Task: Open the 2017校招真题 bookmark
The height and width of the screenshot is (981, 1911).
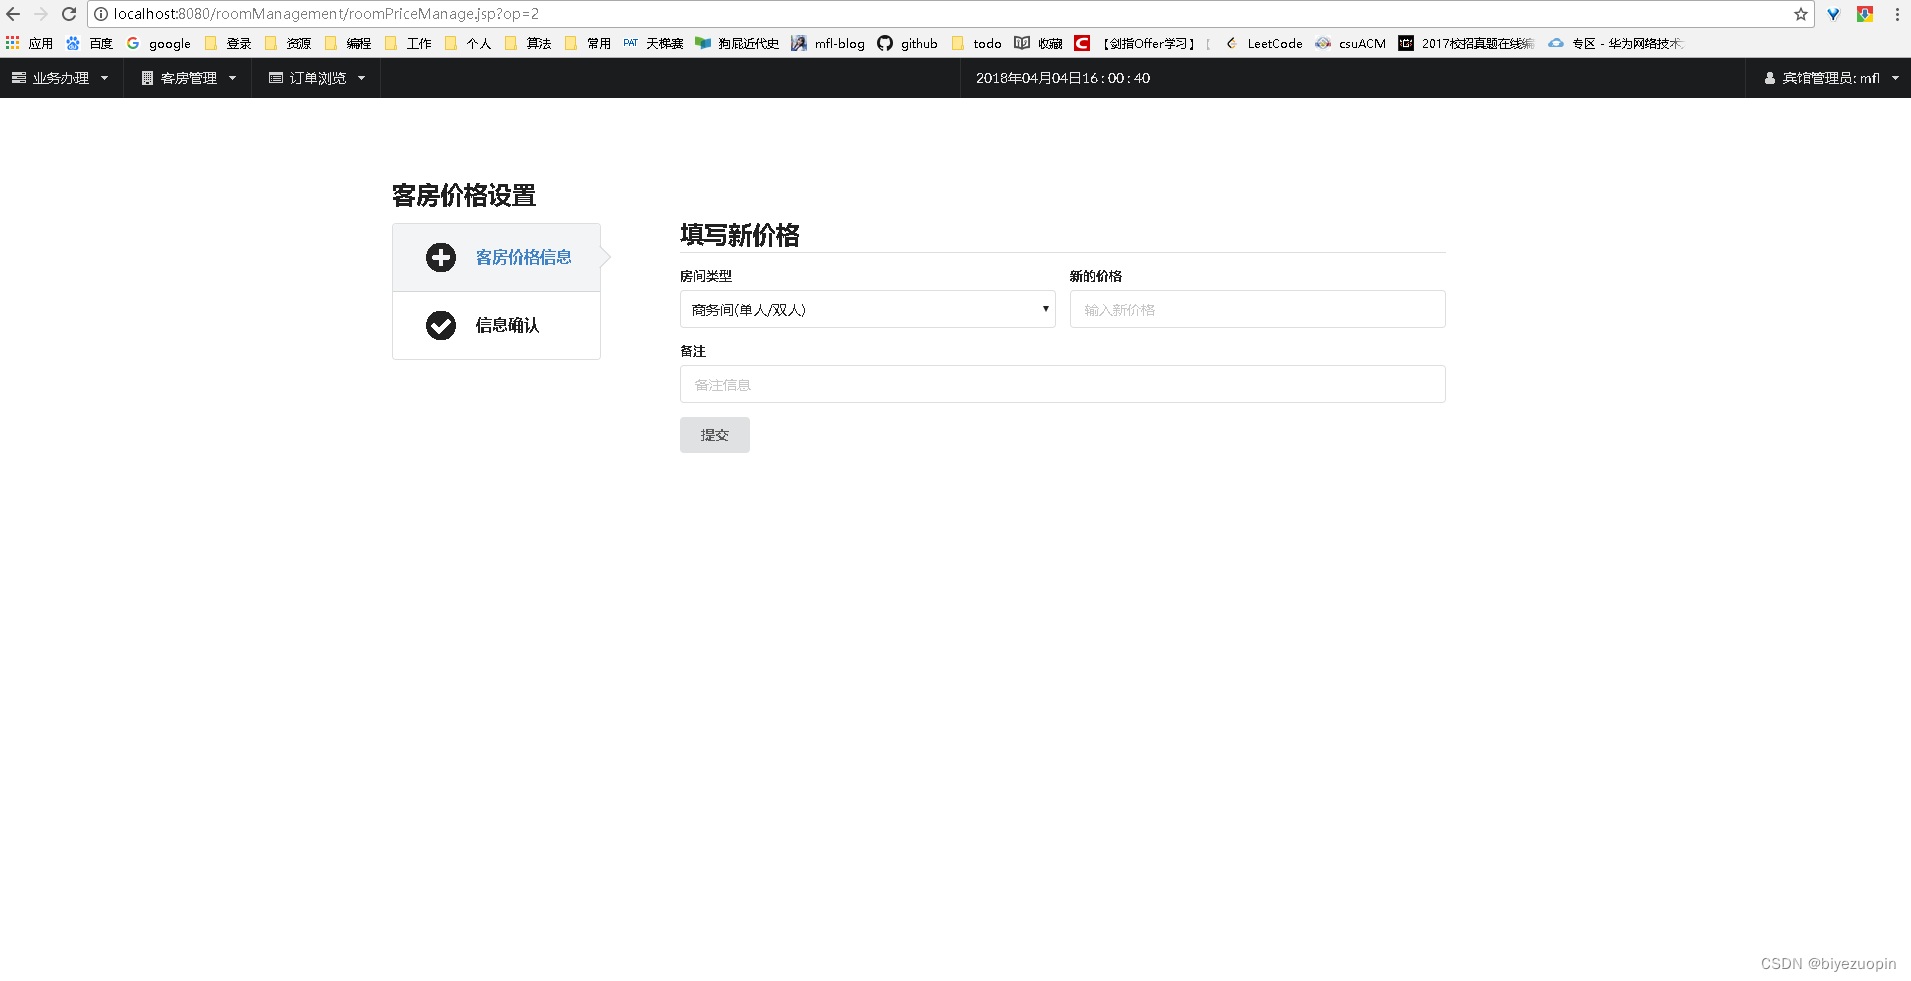Action: 1466,43
